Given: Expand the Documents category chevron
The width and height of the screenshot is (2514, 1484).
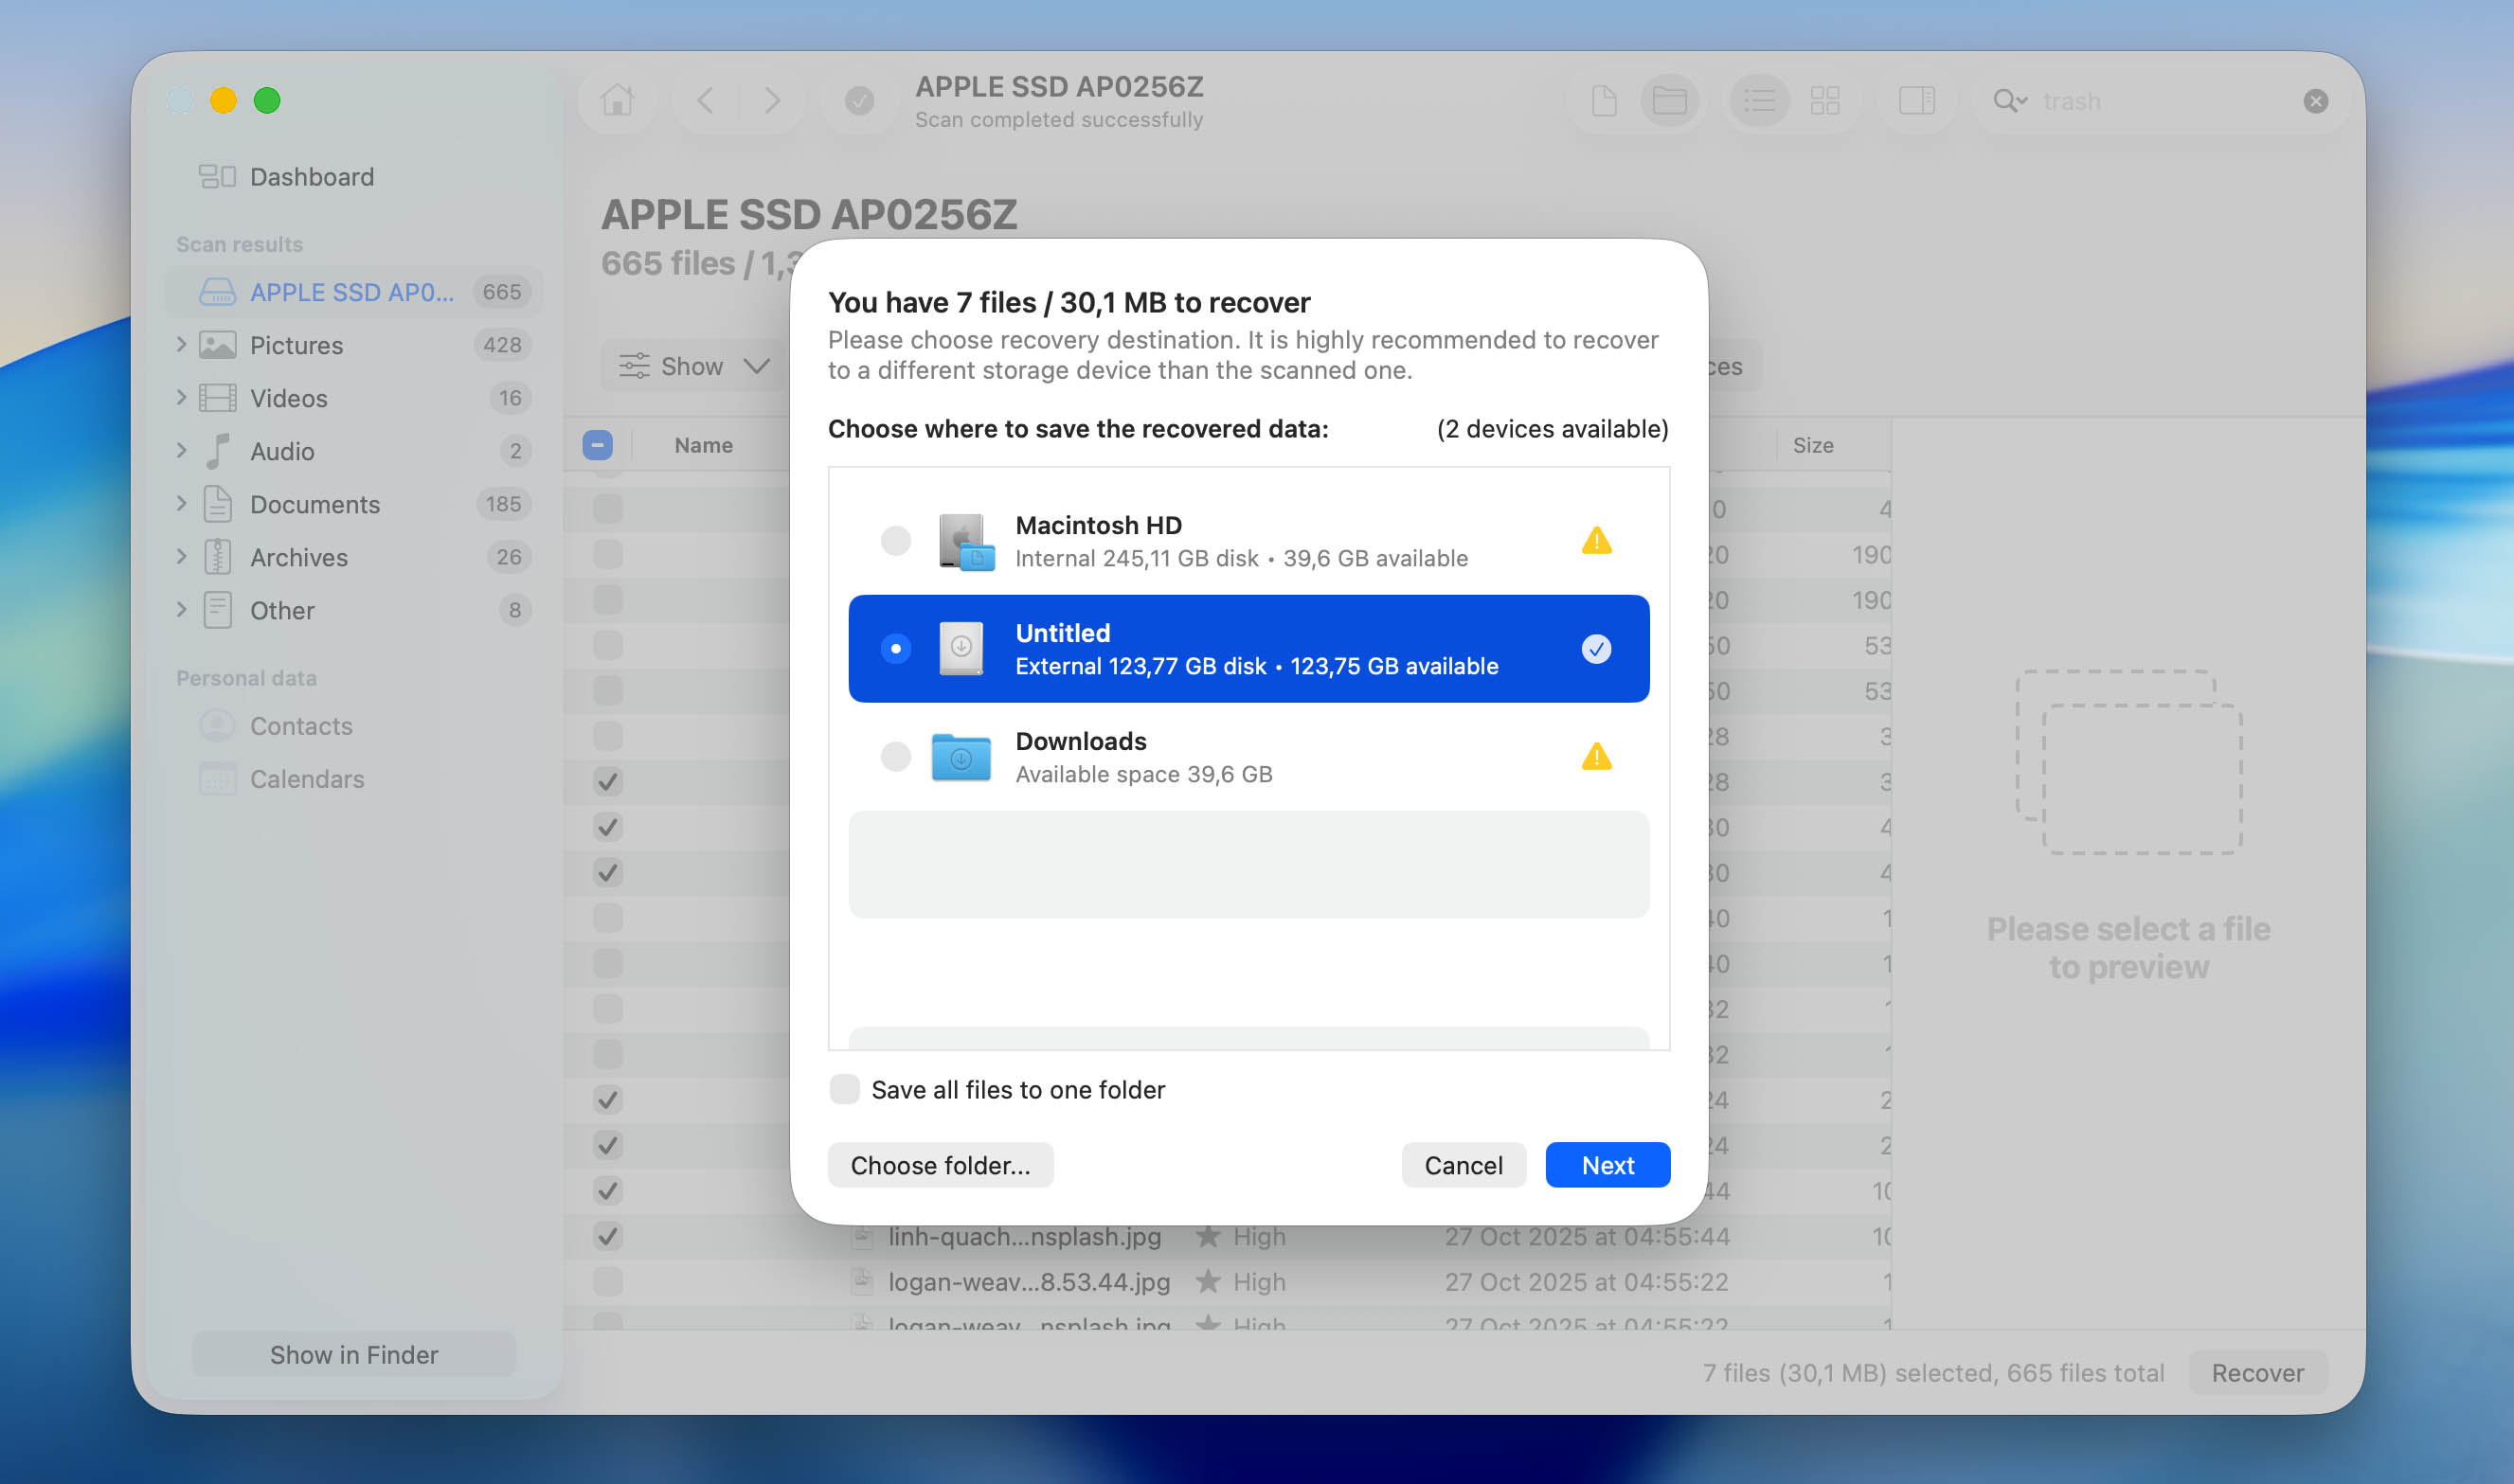Looking at the screenshot, I should [x=181, y=504].
